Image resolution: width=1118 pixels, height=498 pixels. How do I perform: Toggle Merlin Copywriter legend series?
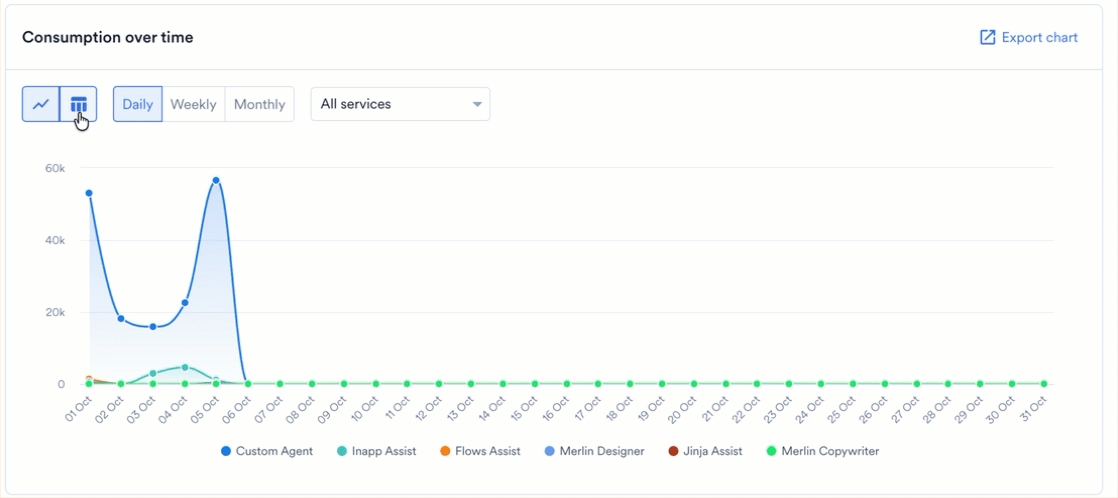pyautogui.click(x=824, y=451)
